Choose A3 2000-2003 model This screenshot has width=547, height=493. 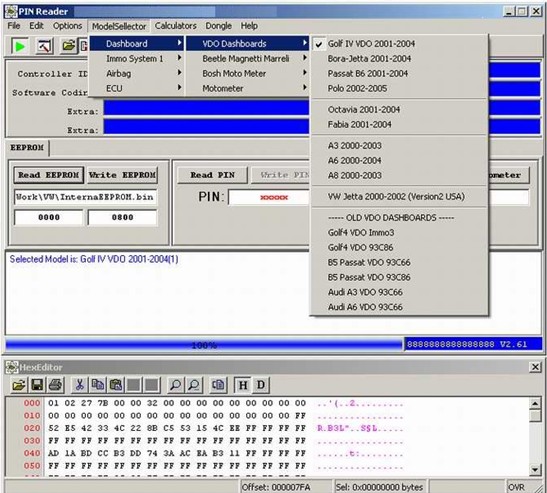point(399,145)
